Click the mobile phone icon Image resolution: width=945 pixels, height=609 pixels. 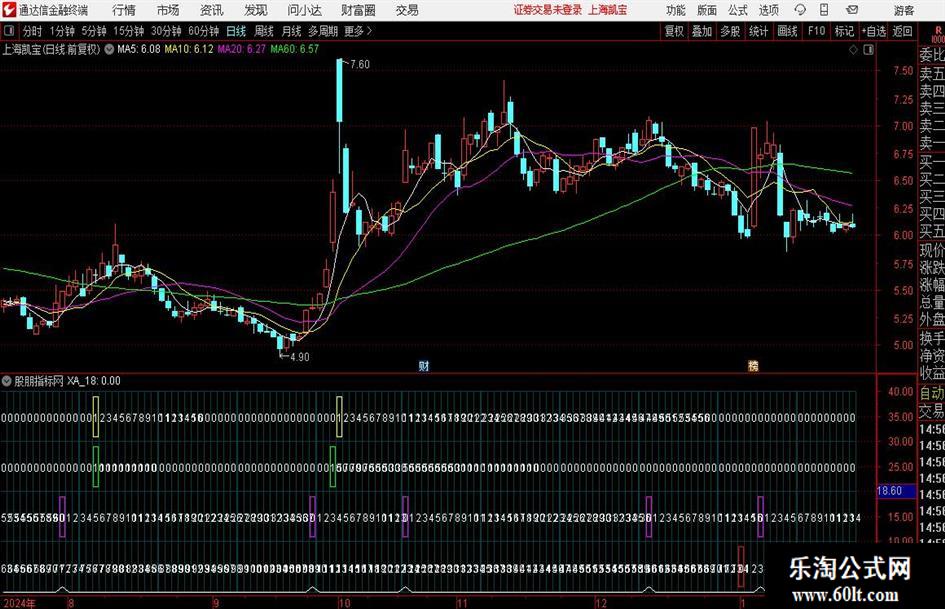pos(824,10)
